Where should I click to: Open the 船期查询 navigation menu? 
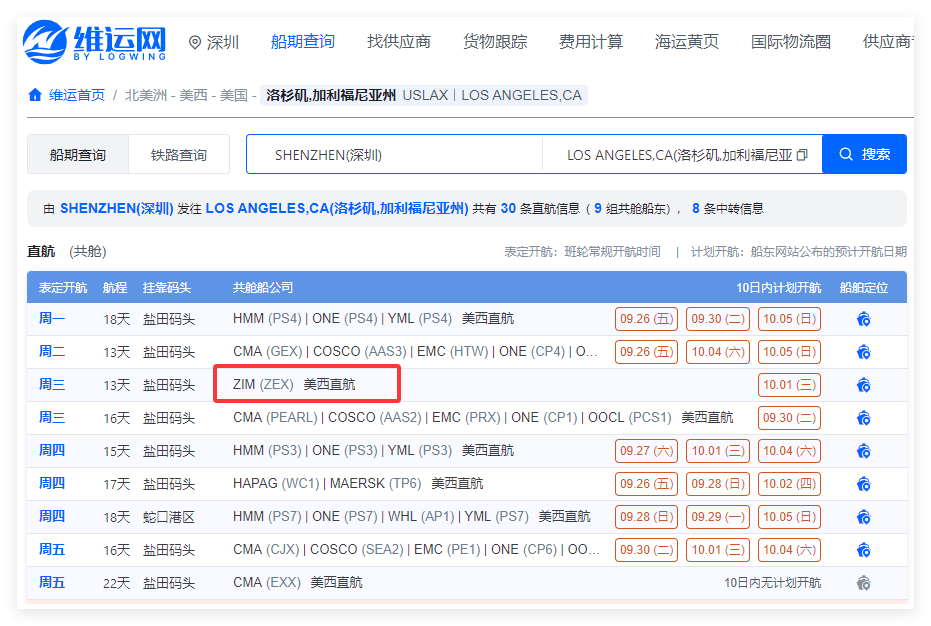[x=303, y=42]
